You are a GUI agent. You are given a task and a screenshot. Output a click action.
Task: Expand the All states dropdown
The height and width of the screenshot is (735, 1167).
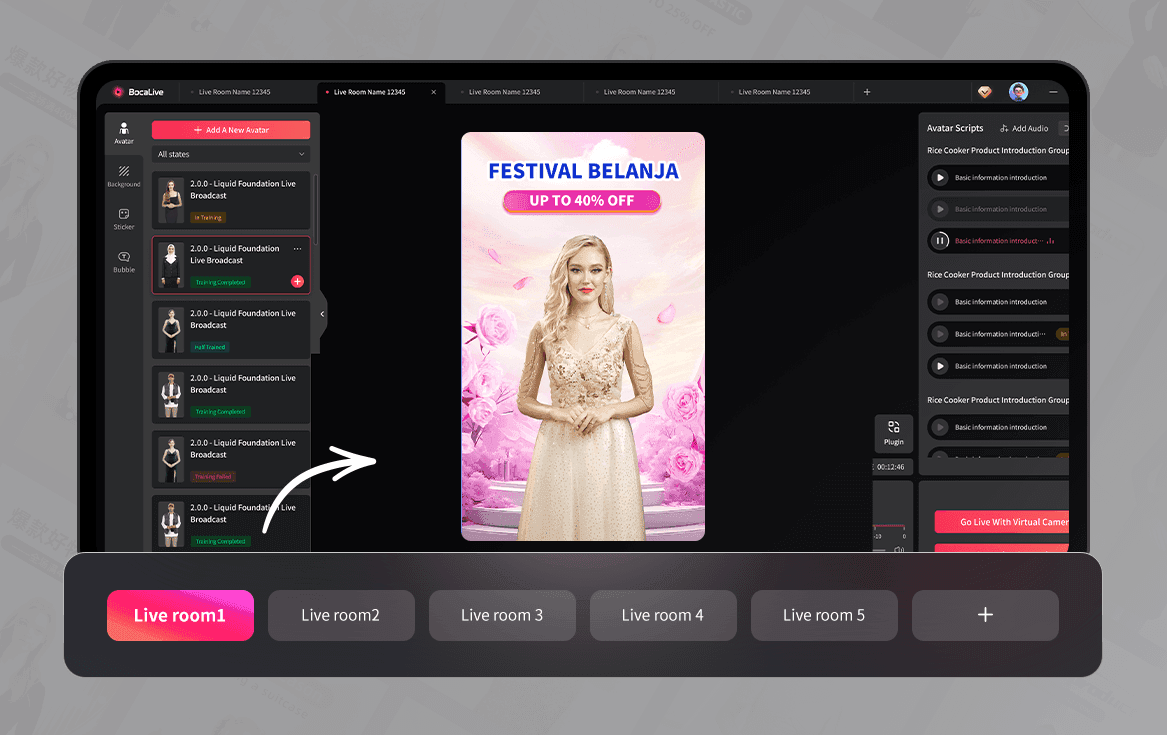point(231,154)
